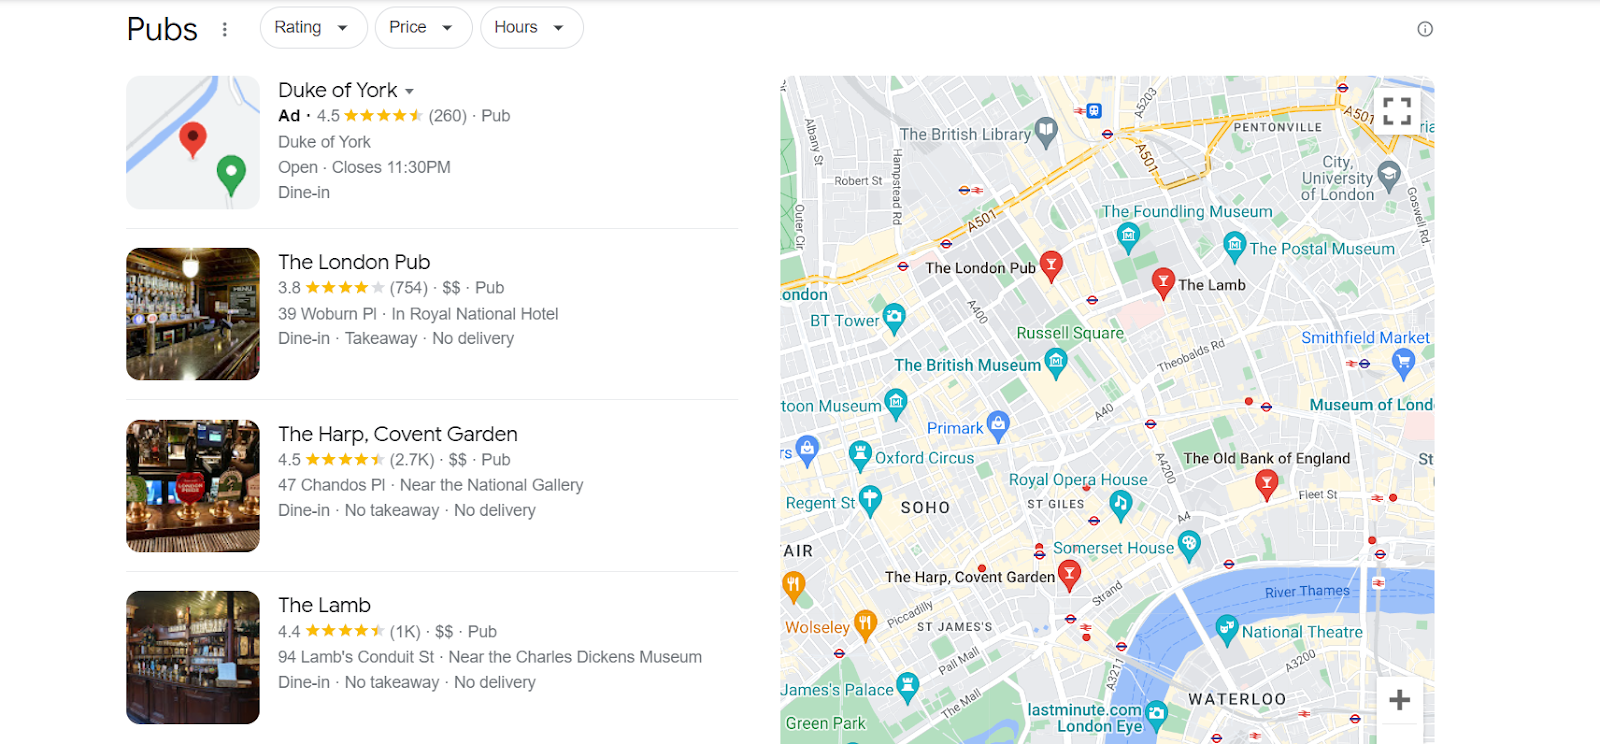This screenshot has height=744, width=1600.
Task: Open the Hours filter dropdown
Action: point(531,27)
